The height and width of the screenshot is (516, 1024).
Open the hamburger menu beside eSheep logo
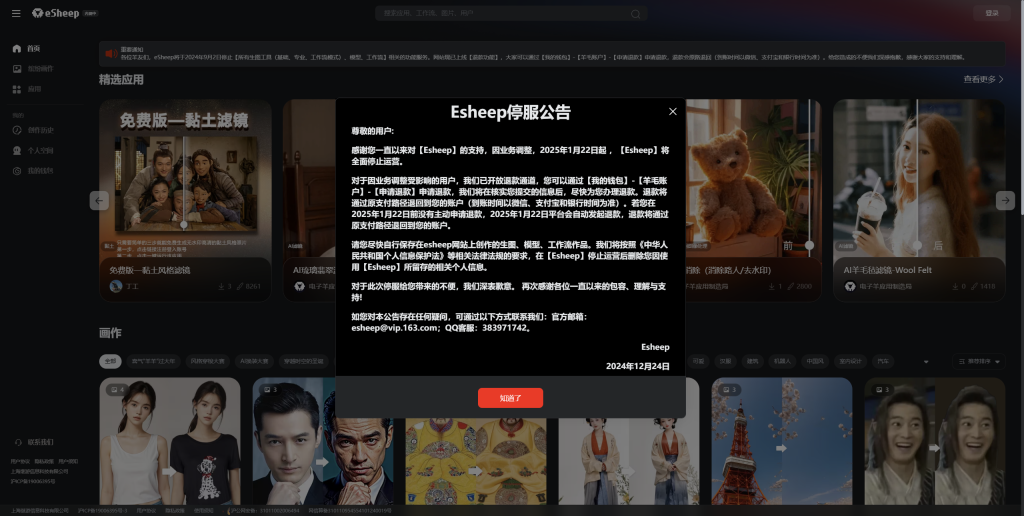point(16,13)
